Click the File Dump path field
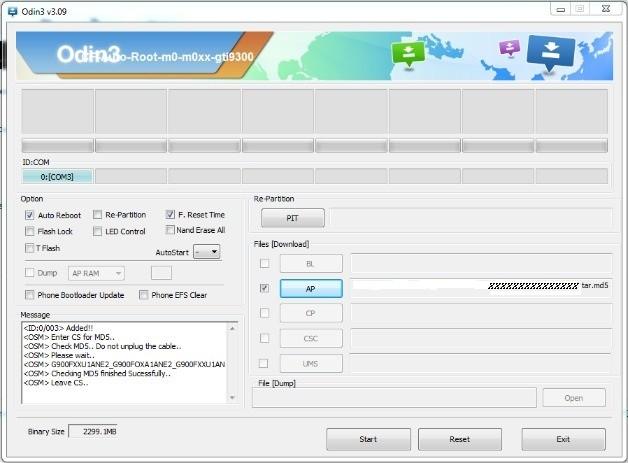628x463 pixels. tap(394, 398)
